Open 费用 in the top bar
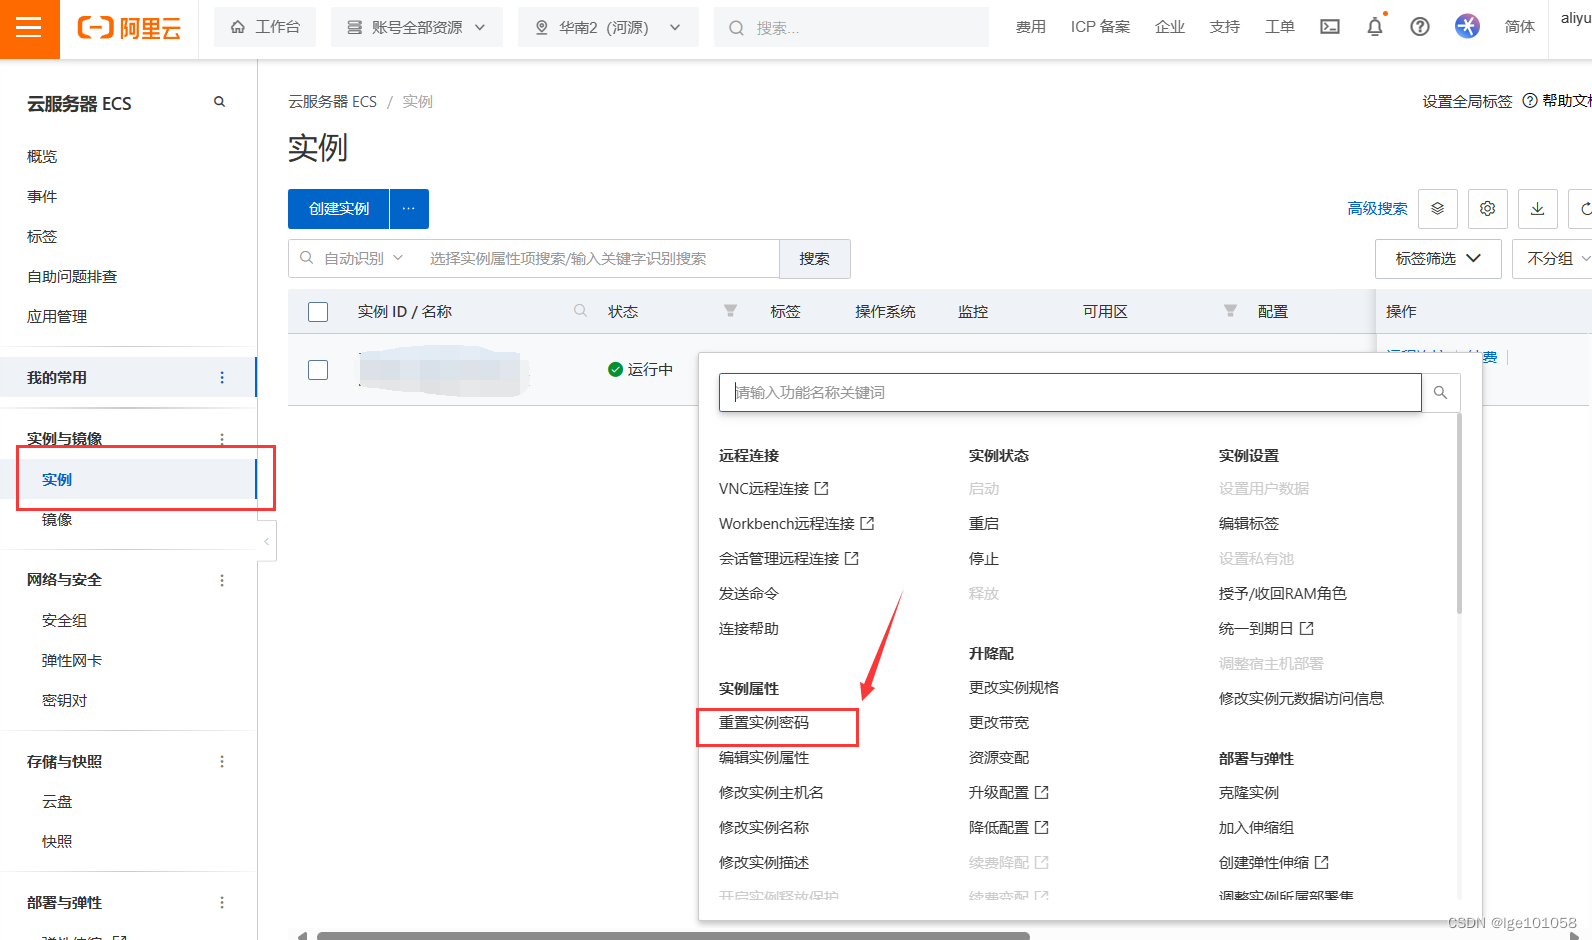The height and width of the screenshot is (940, 1592). [x=1030, y=27]
